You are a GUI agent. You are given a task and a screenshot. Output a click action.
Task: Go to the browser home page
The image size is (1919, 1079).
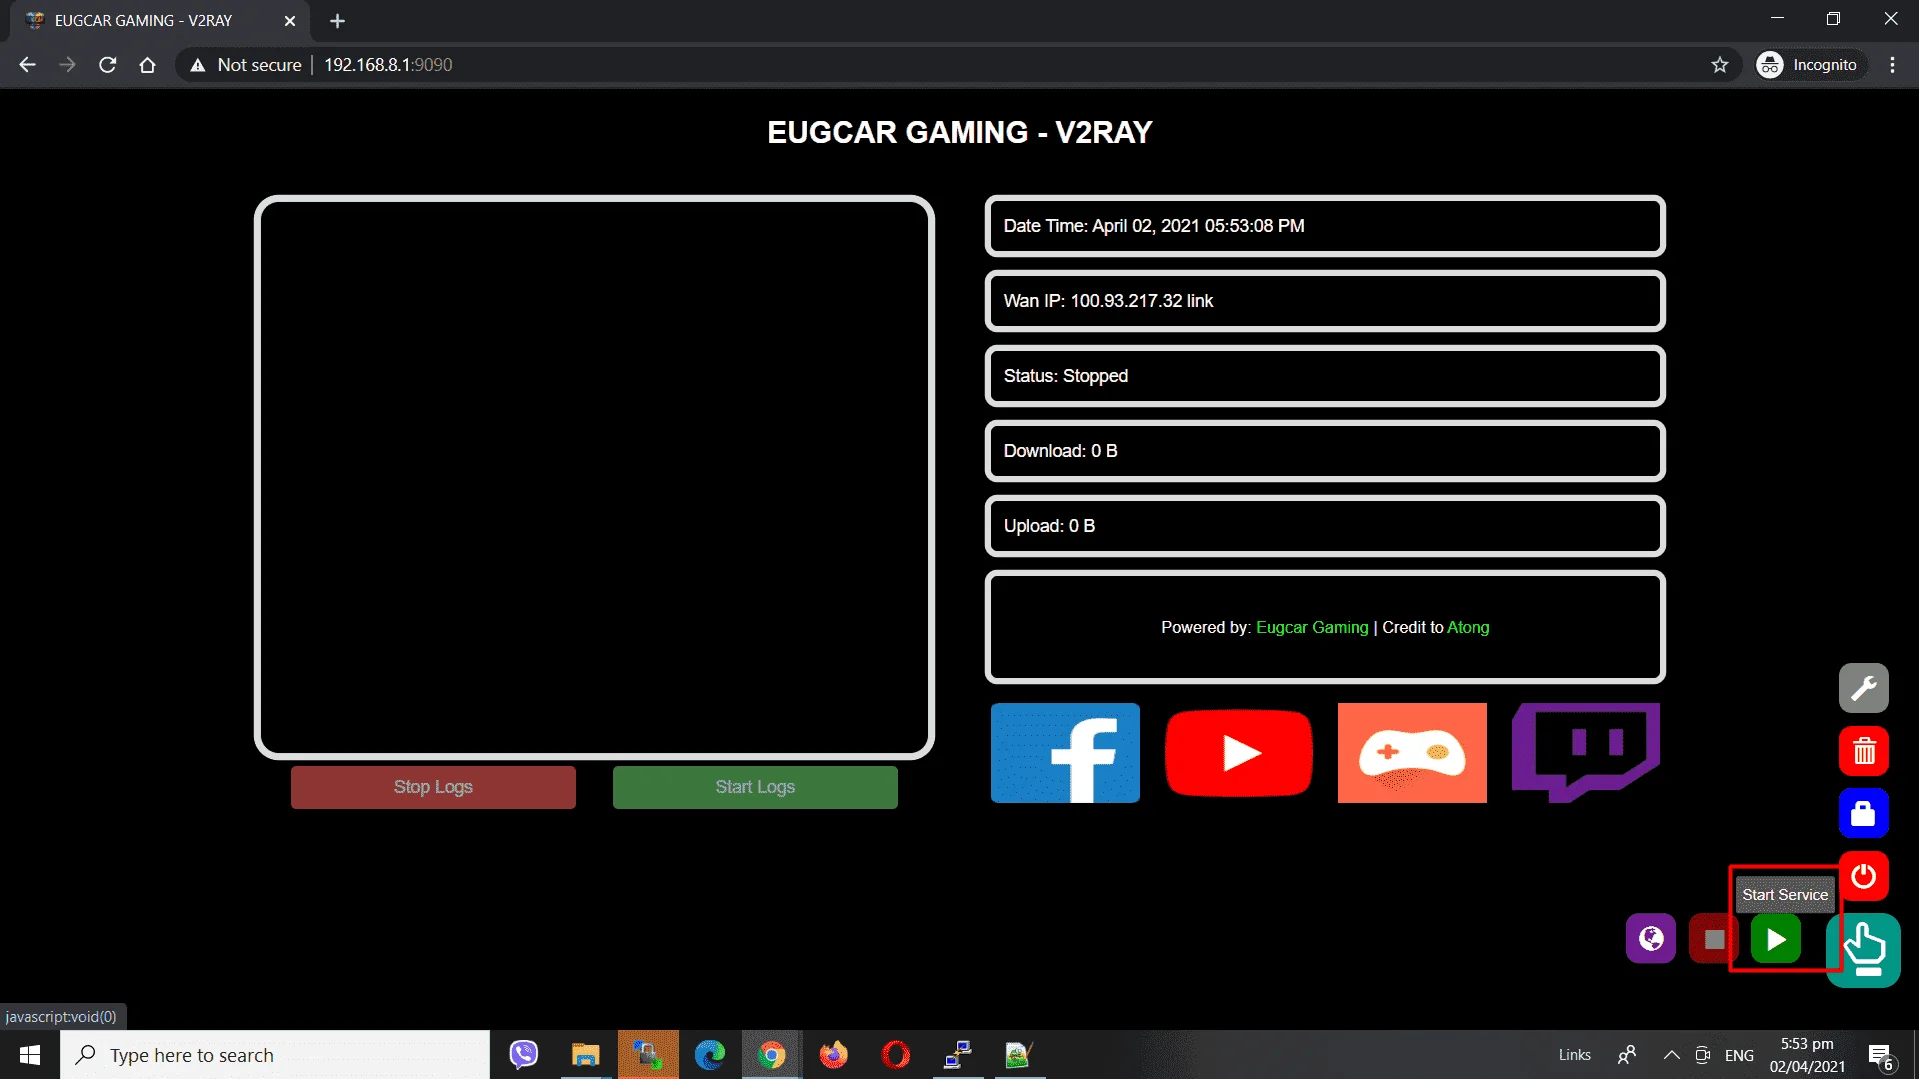[147, 65]
